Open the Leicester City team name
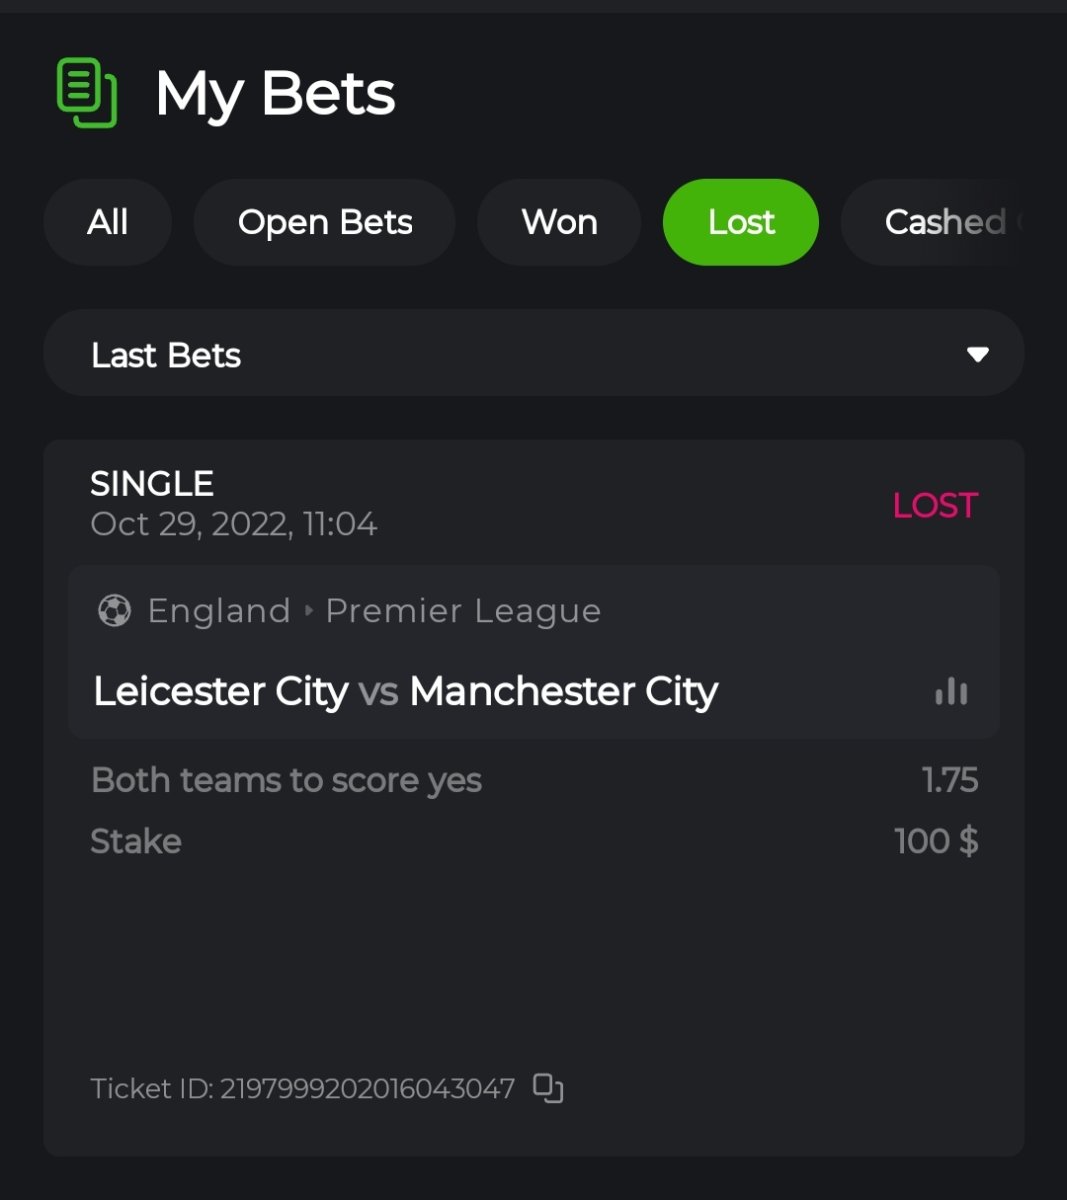This screenshot has width=1067, height=1200. click(x=220, y=691)
